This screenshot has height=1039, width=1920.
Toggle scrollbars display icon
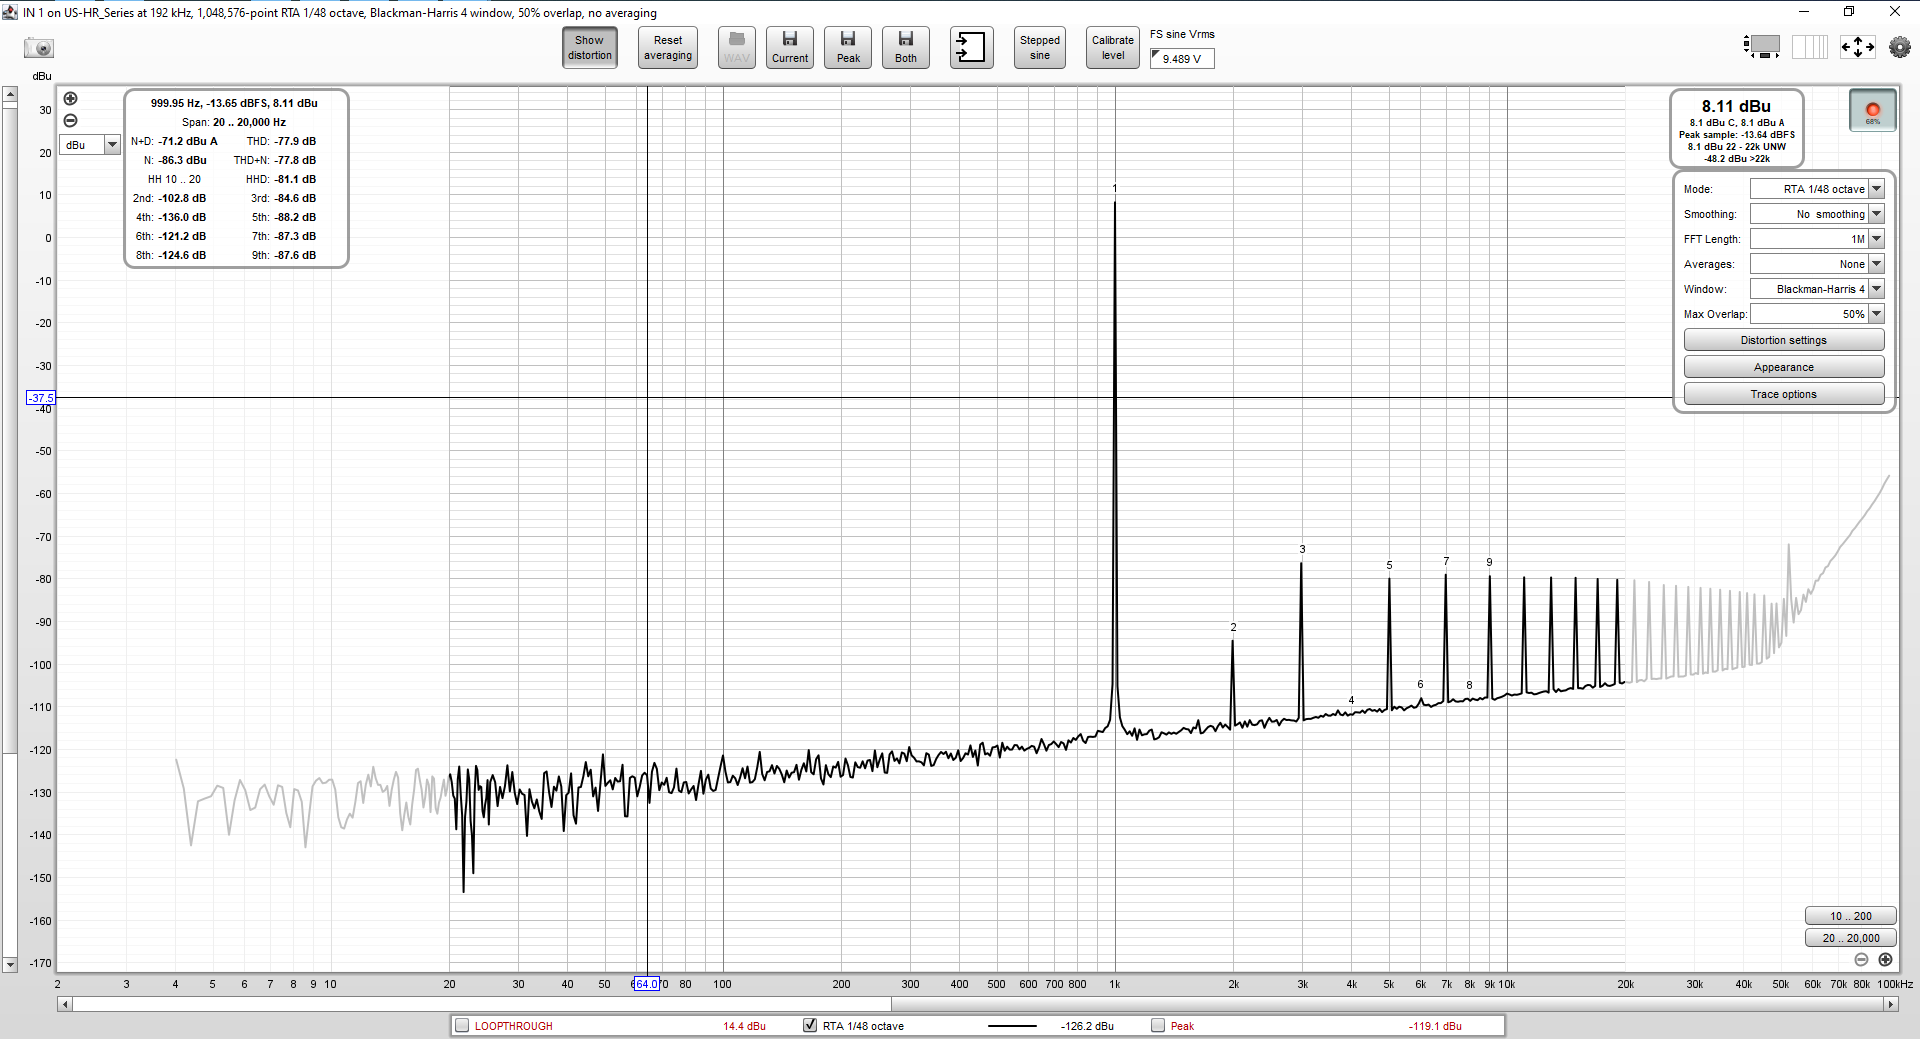point(1762,46)
